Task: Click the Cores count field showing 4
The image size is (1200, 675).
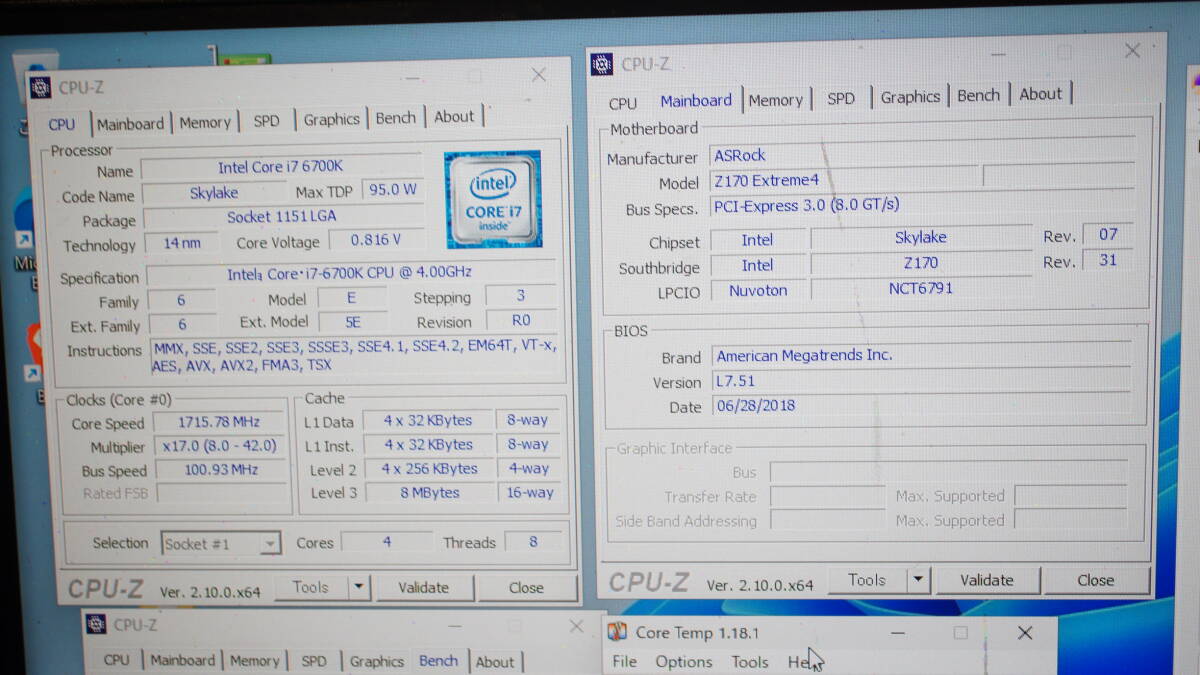Action: [x=386, y=543]
